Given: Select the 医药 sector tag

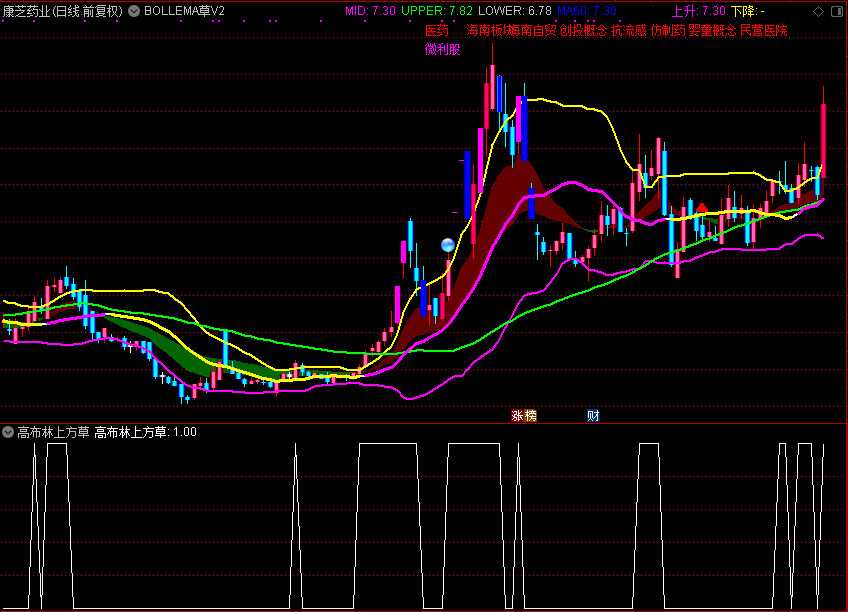Looking at the screenshot, I should pos(437,30).
